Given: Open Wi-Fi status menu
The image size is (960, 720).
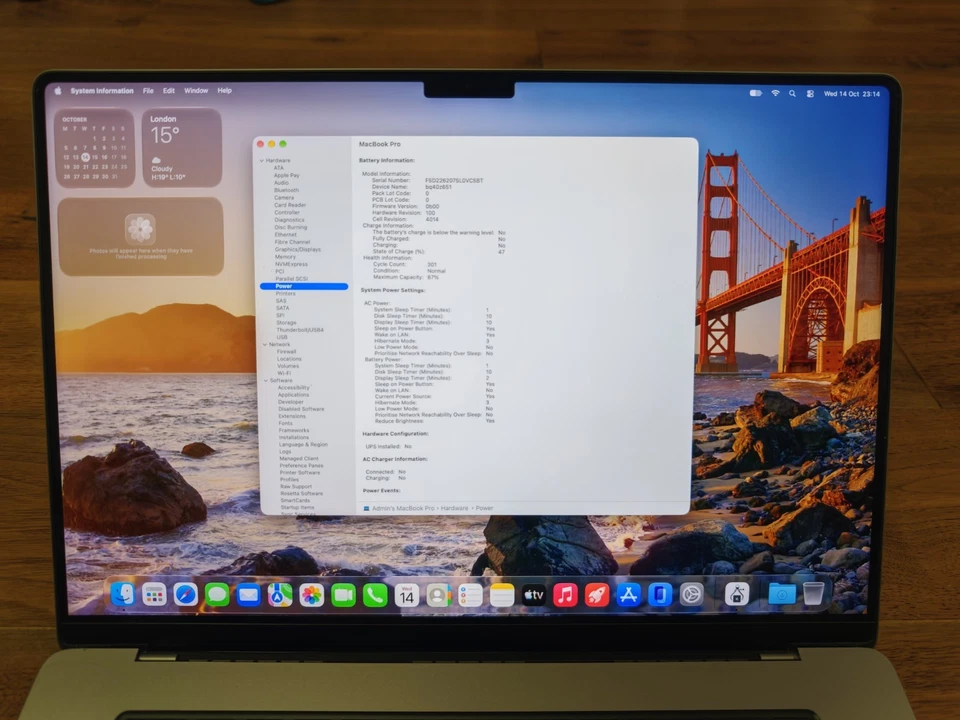Looking at the screenshot, I should [775, 93].
